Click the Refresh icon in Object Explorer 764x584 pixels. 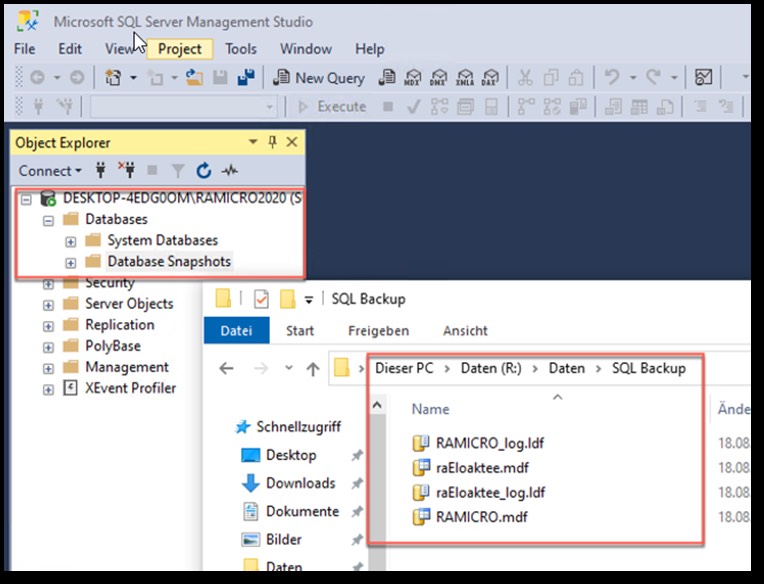204,170
